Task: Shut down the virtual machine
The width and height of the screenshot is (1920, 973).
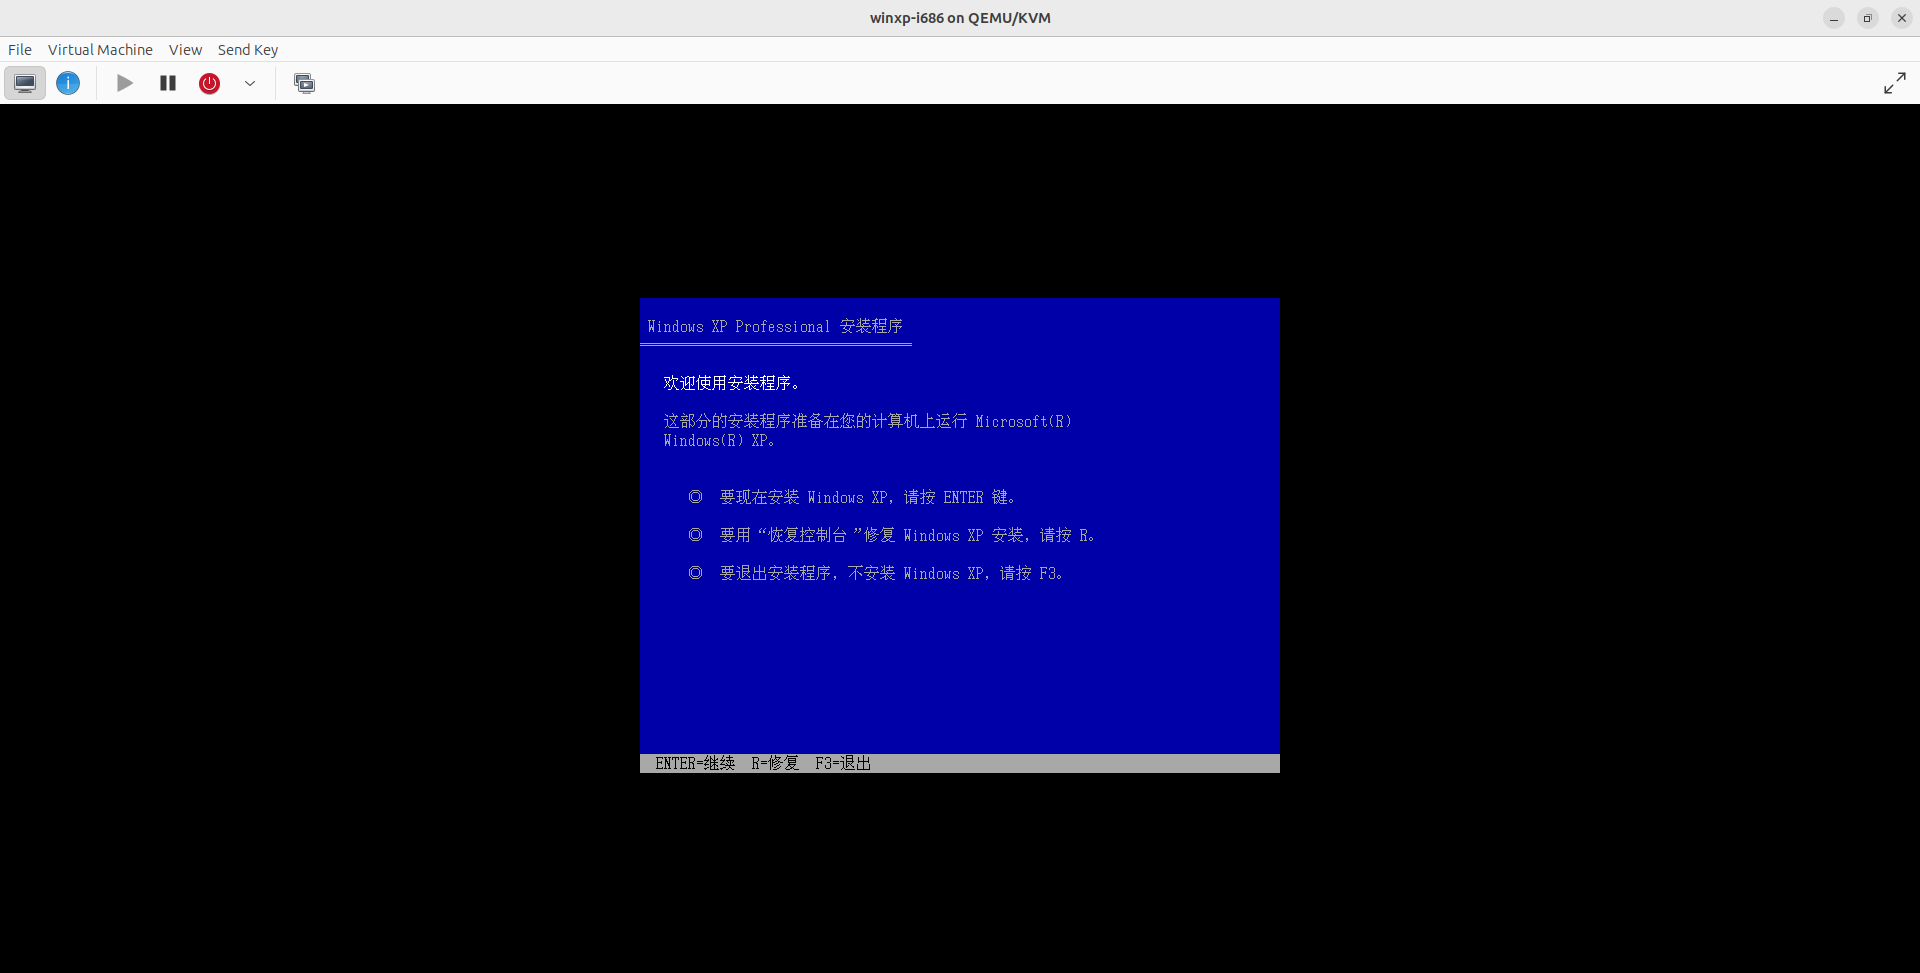Action: point(209,83)
